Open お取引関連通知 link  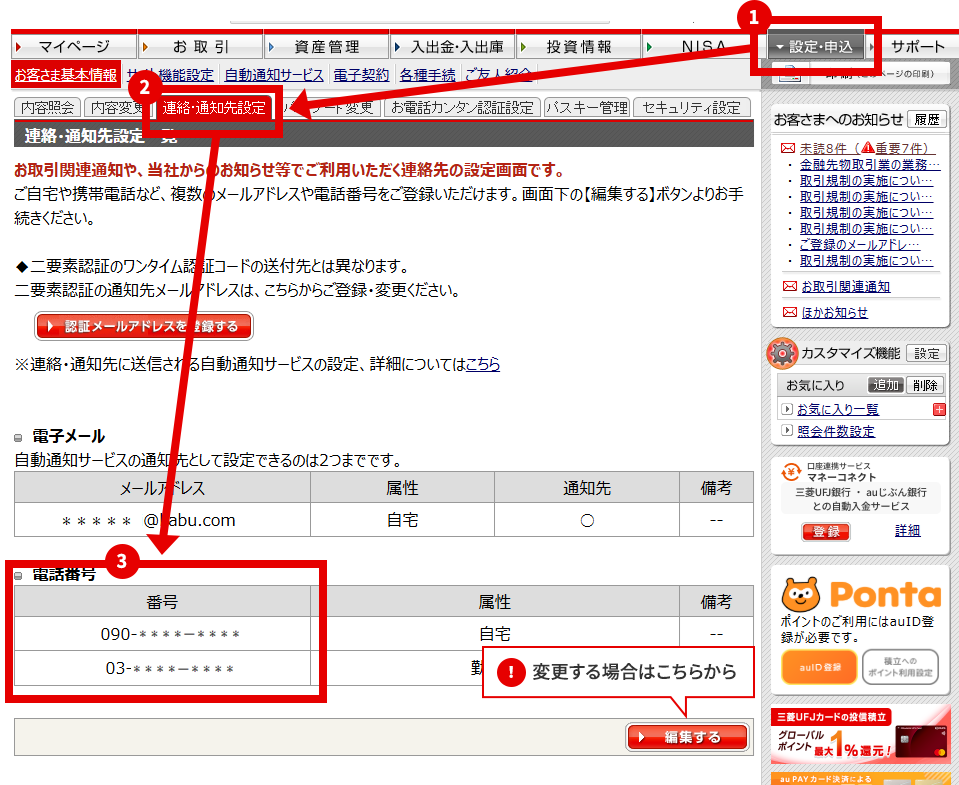pyautogui.click(x=845, y=286)
